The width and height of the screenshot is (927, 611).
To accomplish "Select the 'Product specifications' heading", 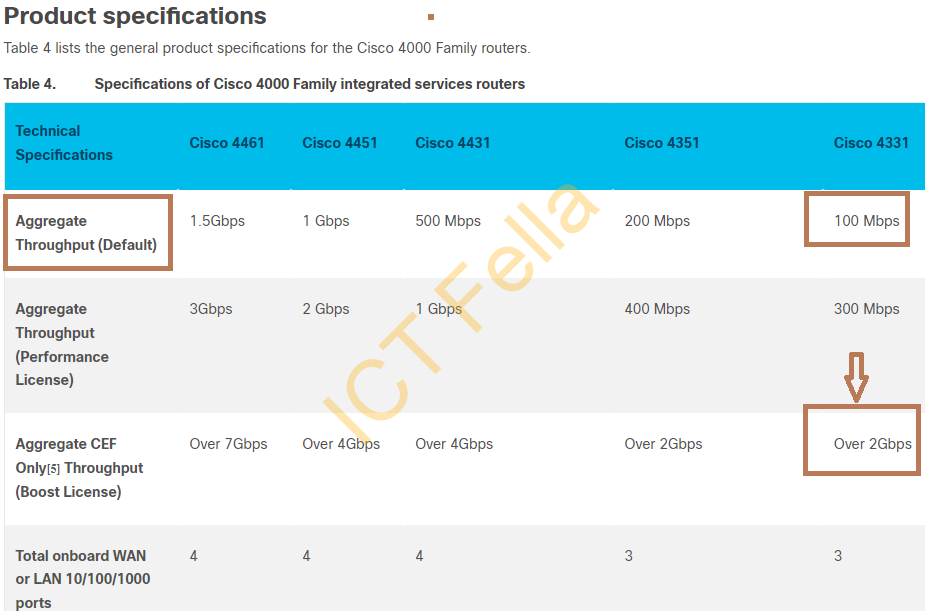I will 135,17.
